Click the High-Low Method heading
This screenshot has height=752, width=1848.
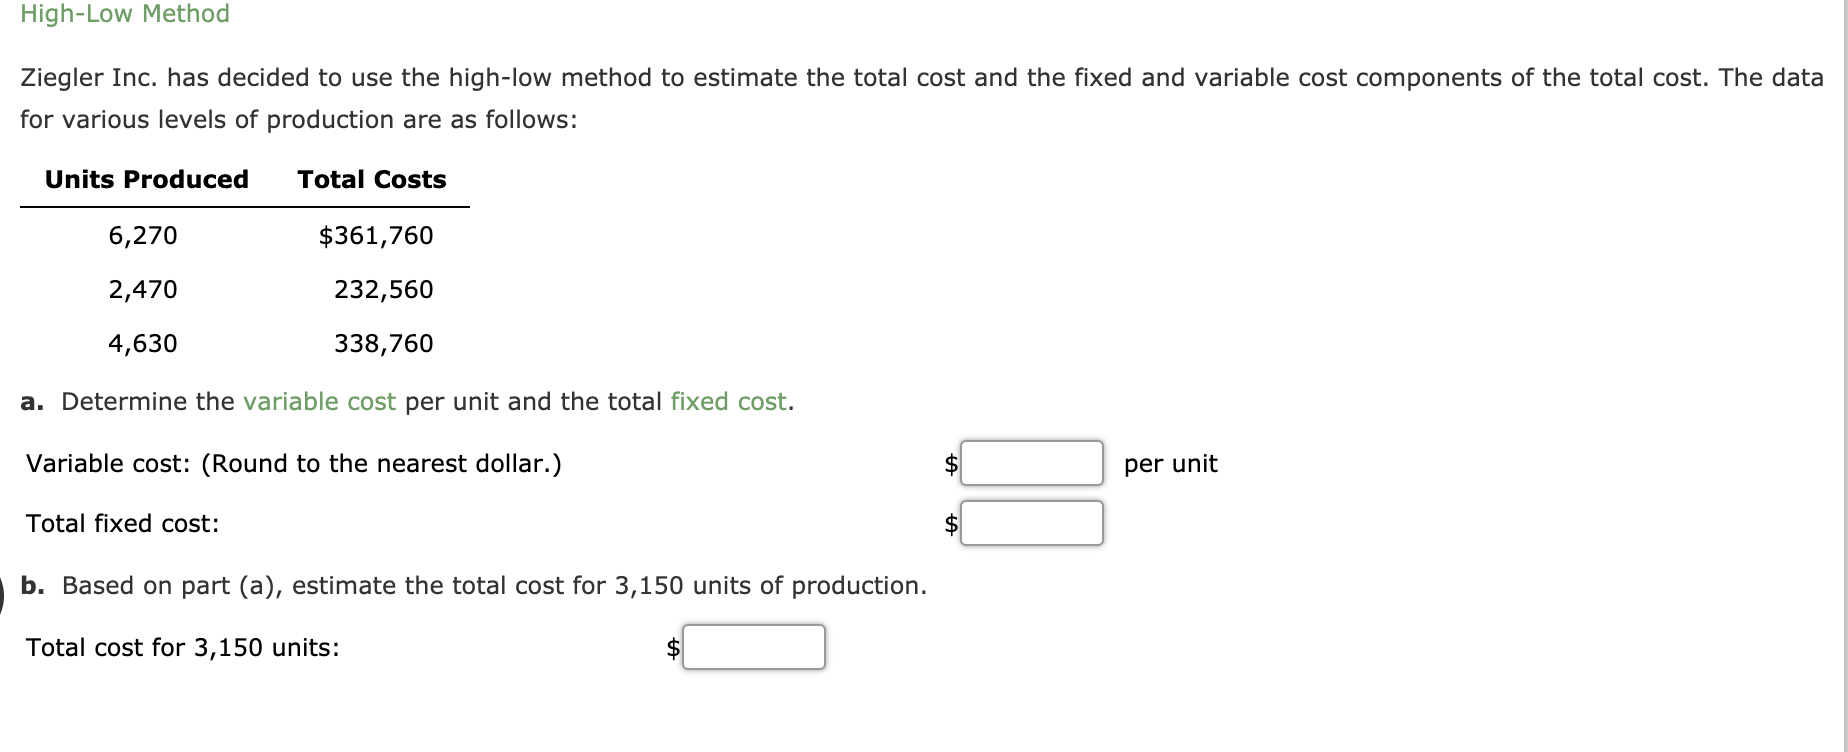[x=124, y=14]
